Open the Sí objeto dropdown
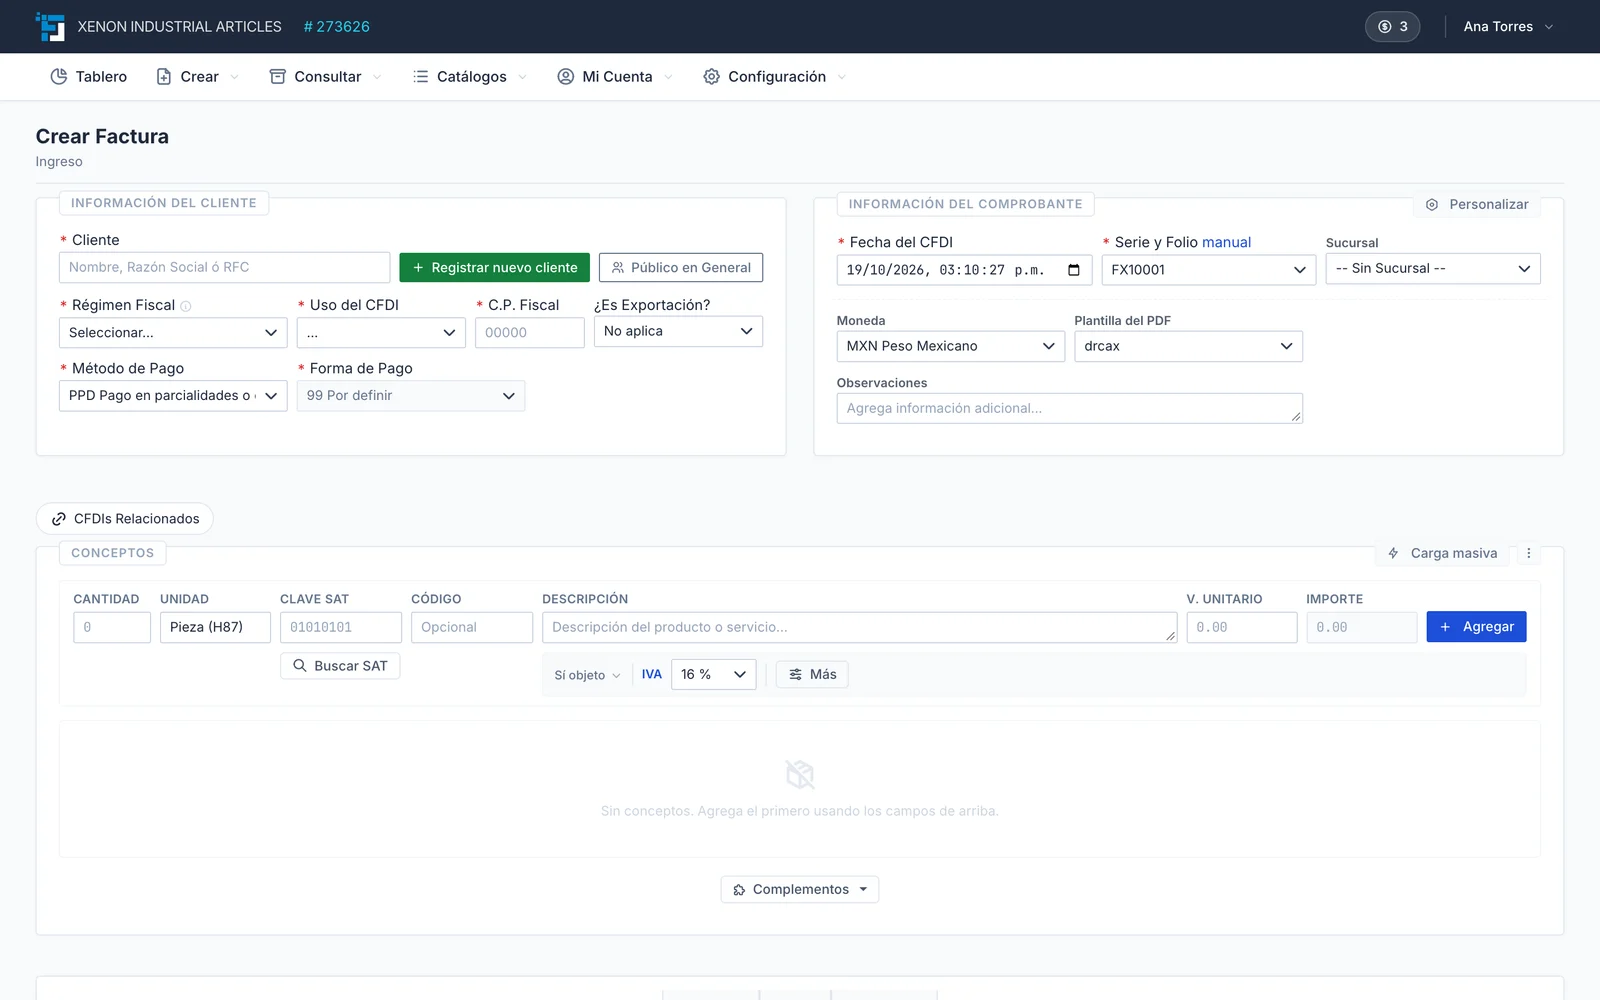Screen dimensions: 1600x1000 click(587, 675)
